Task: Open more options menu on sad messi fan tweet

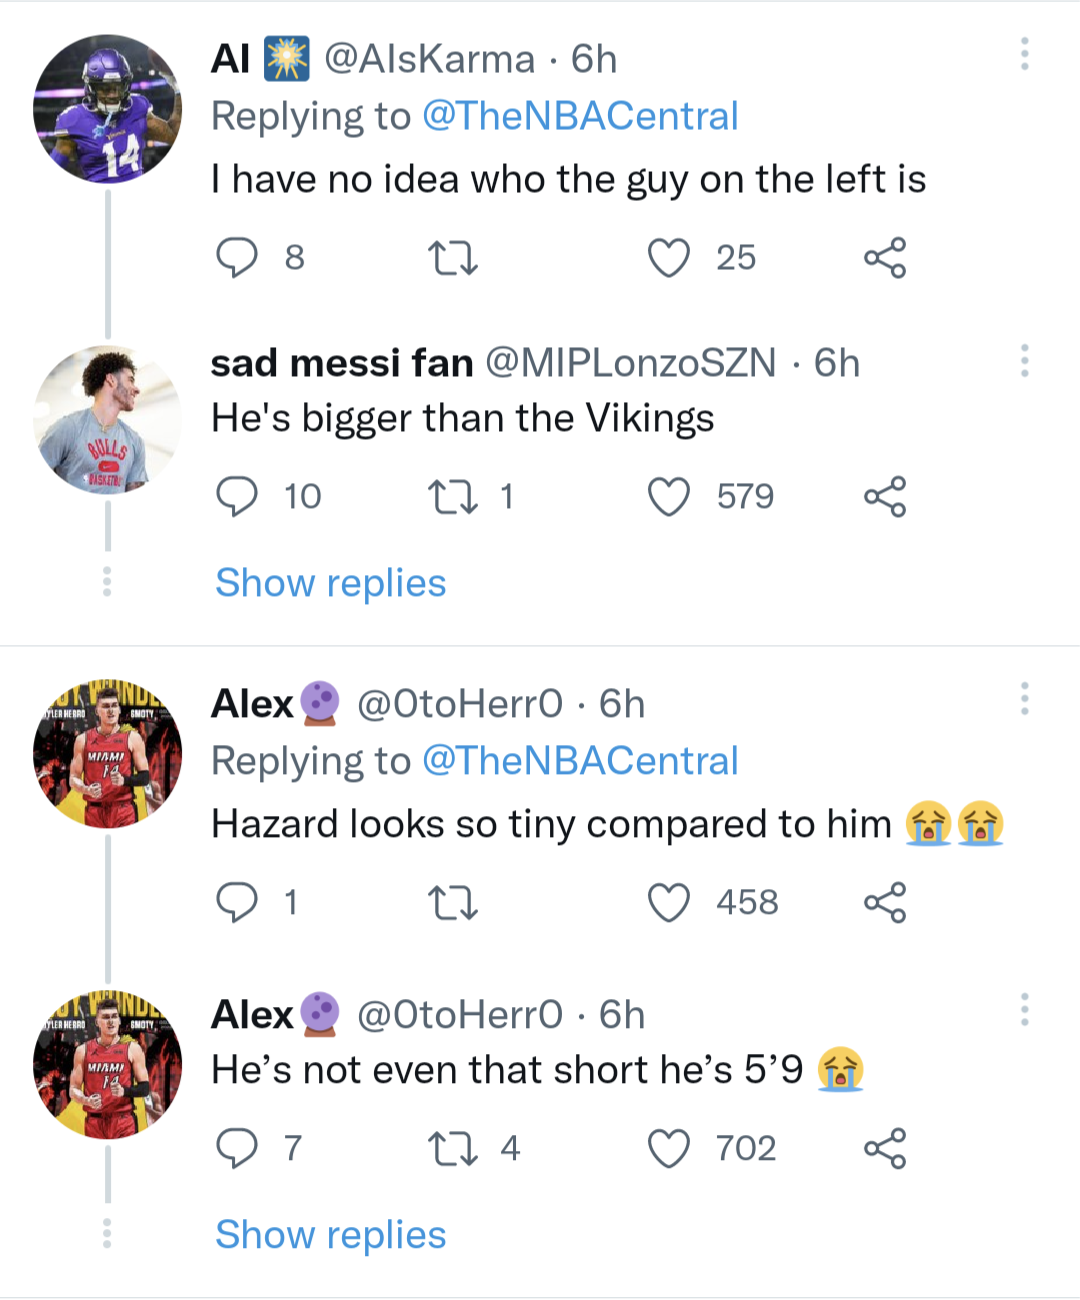Action: pos(1024,361)
